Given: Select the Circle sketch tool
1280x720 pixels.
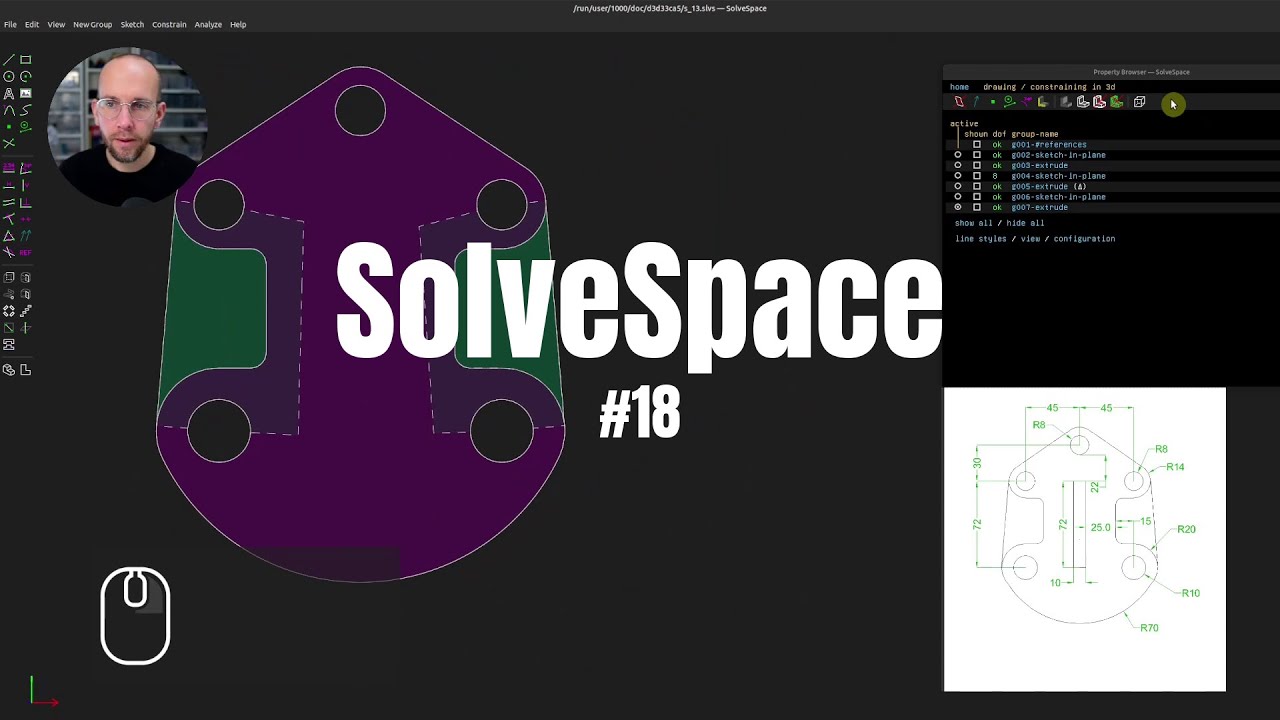Looking at the screenshot, I should (9, 77).
